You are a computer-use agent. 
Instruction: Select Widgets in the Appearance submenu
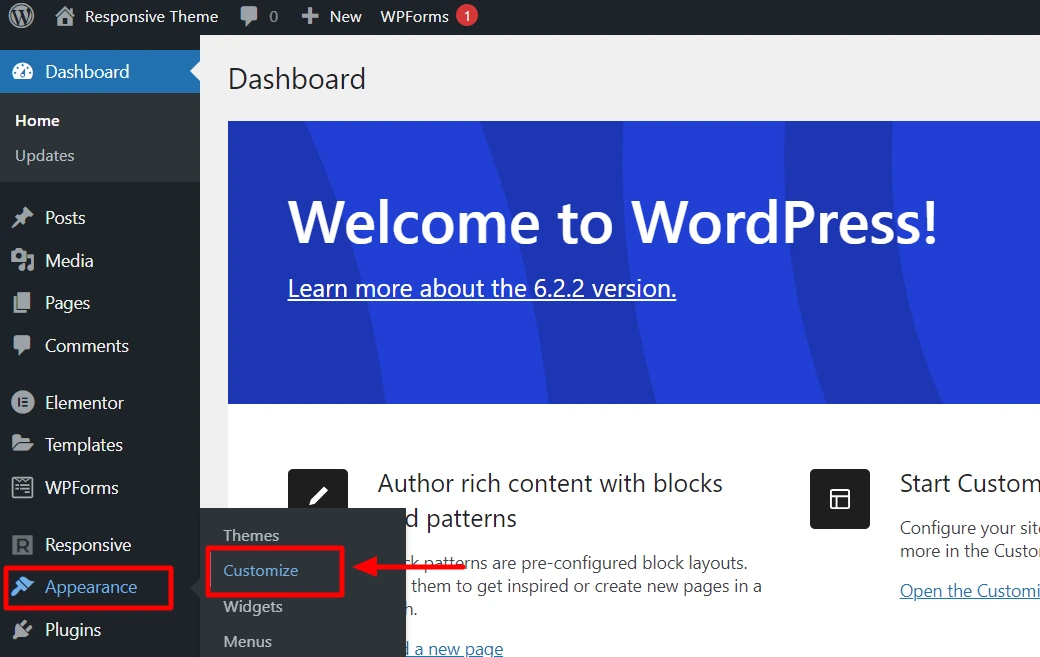coord(253,606)
